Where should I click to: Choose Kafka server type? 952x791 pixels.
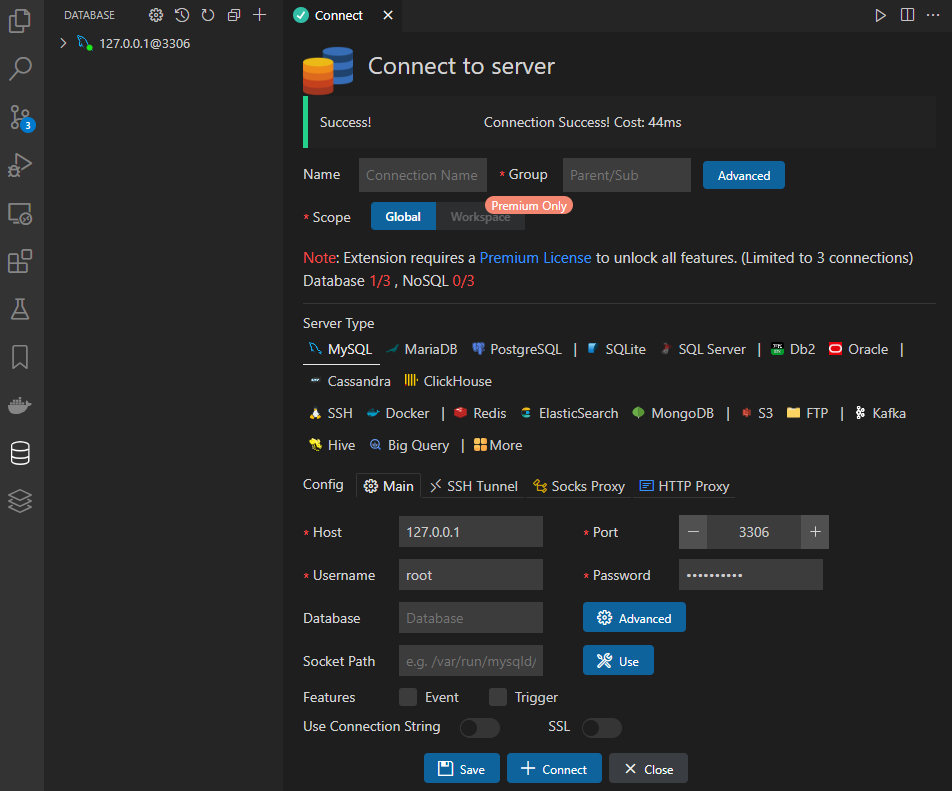pos(880,413)
